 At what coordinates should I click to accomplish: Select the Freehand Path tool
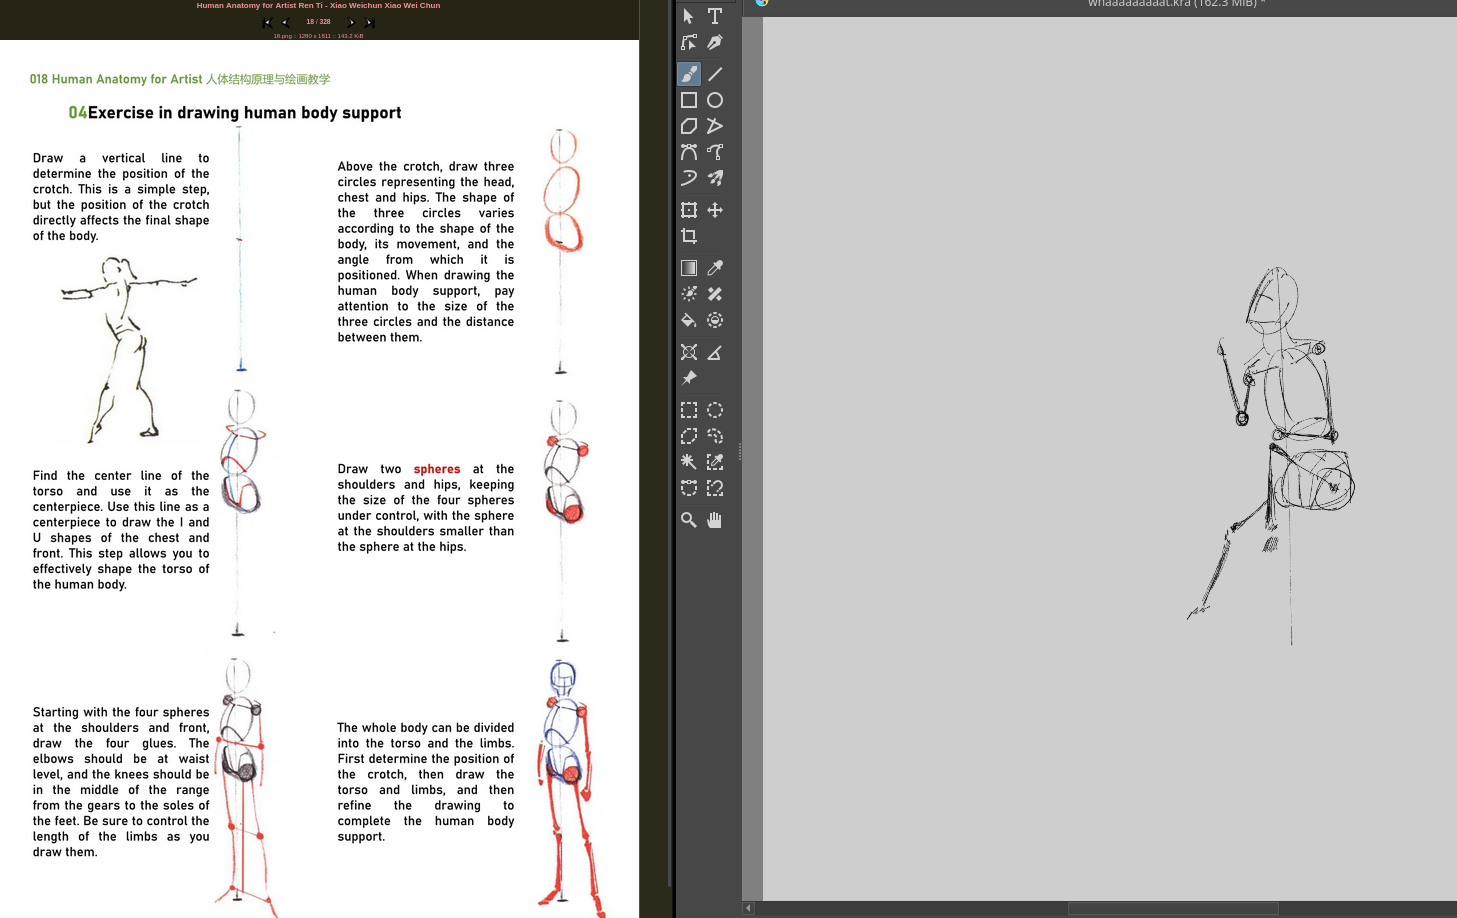point(715,152)
